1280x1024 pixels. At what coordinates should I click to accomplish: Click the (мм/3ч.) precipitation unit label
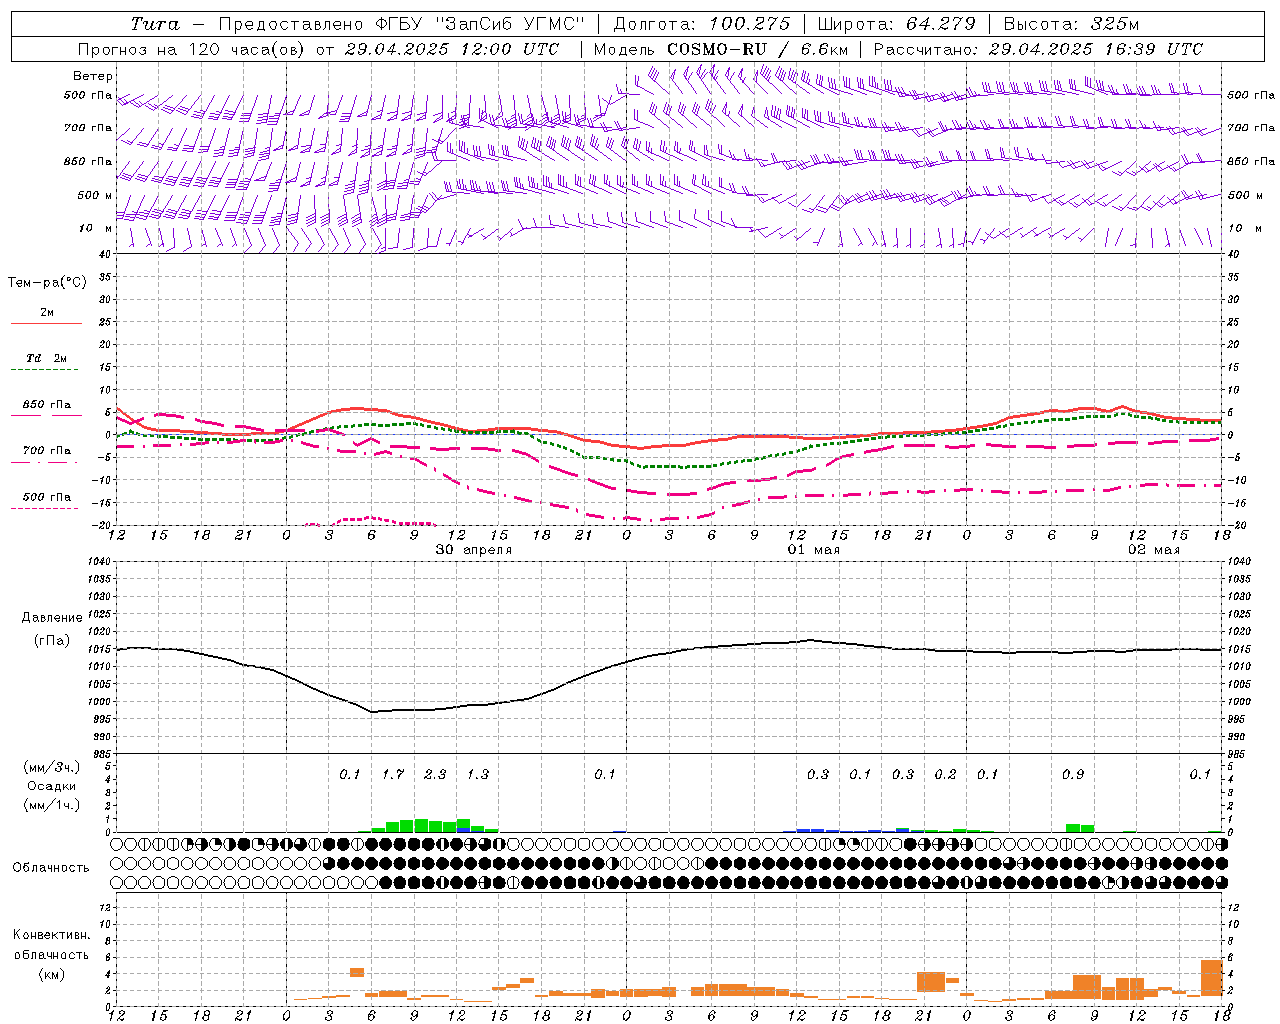pyautogui.click(x=51, y=767)
